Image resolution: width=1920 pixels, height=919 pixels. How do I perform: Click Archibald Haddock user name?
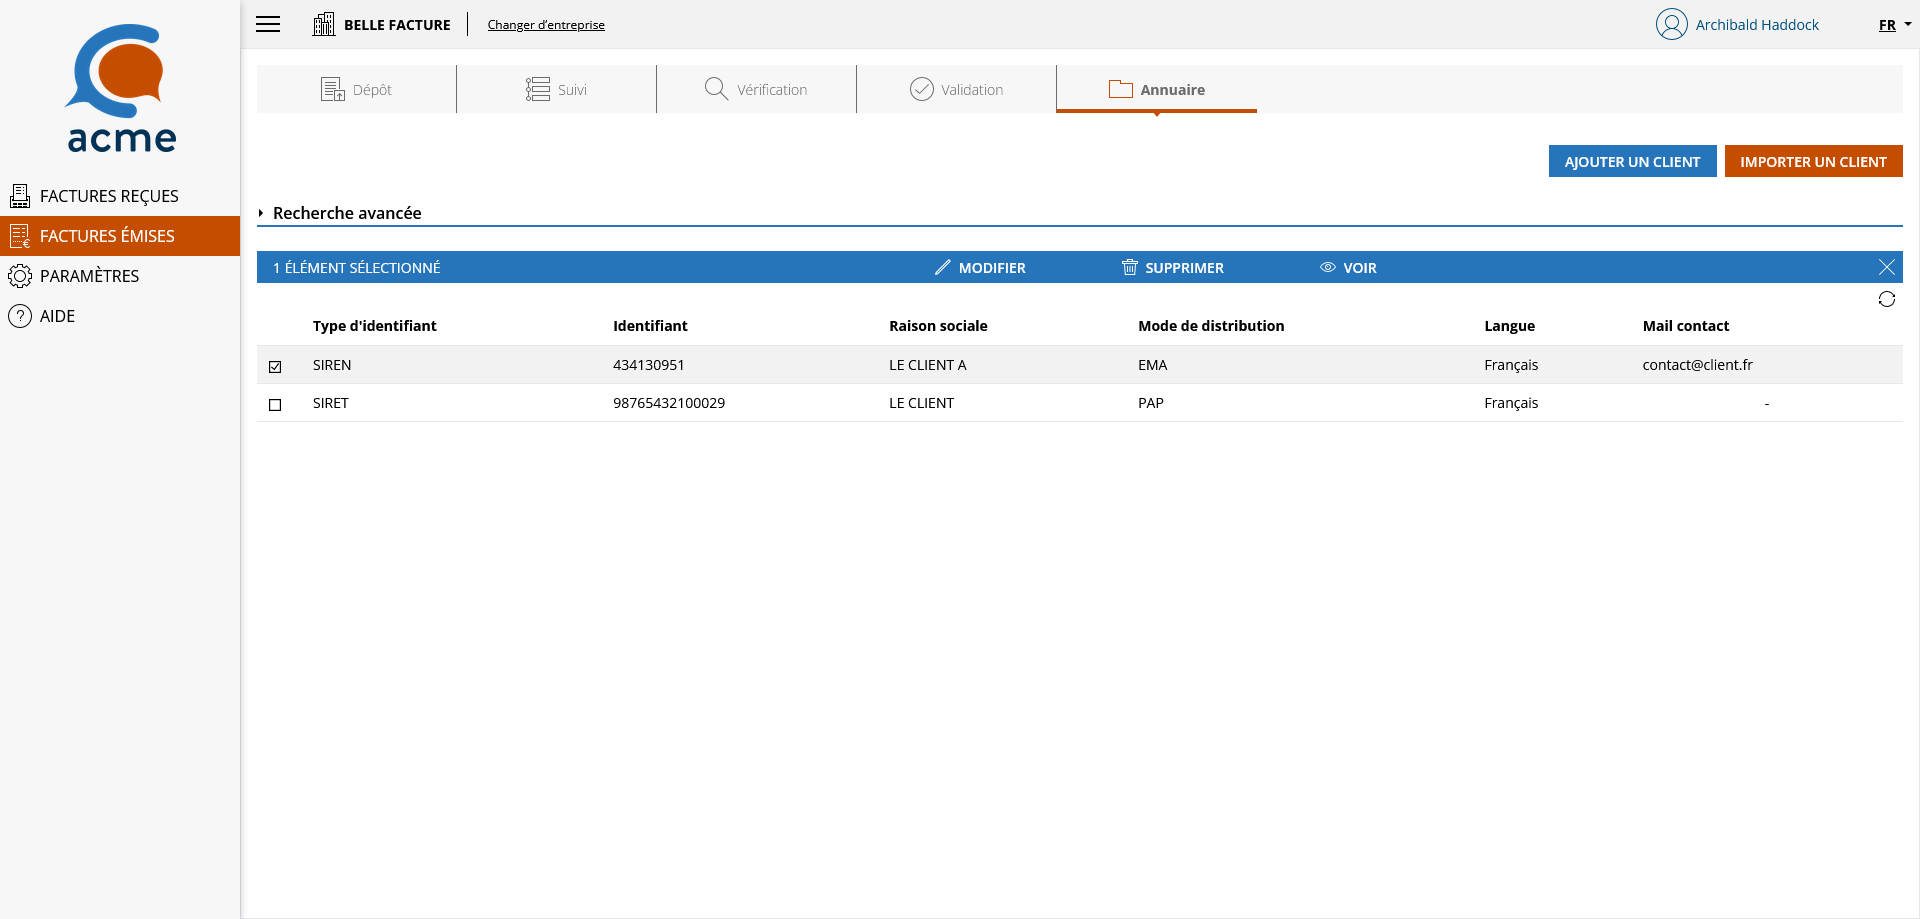pyautogui.click(x=1757, y=25)
